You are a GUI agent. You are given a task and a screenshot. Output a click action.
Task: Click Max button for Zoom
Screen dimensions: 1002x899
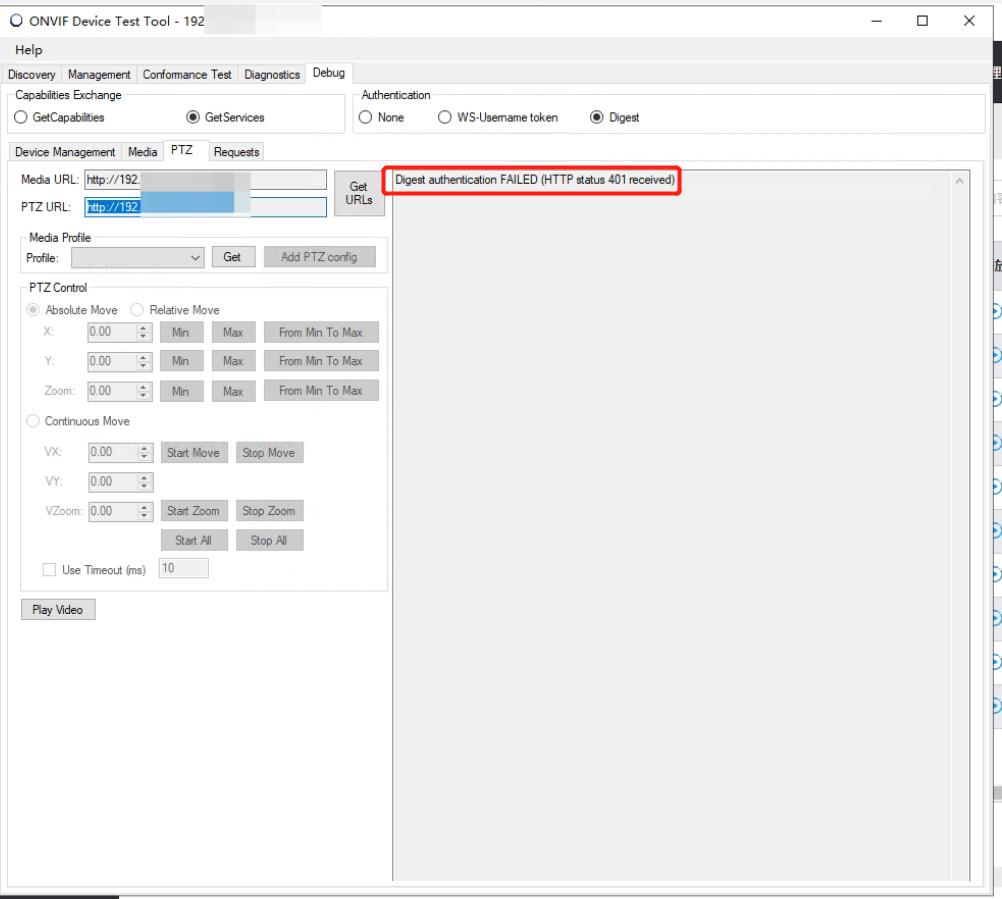coord(233,391)
